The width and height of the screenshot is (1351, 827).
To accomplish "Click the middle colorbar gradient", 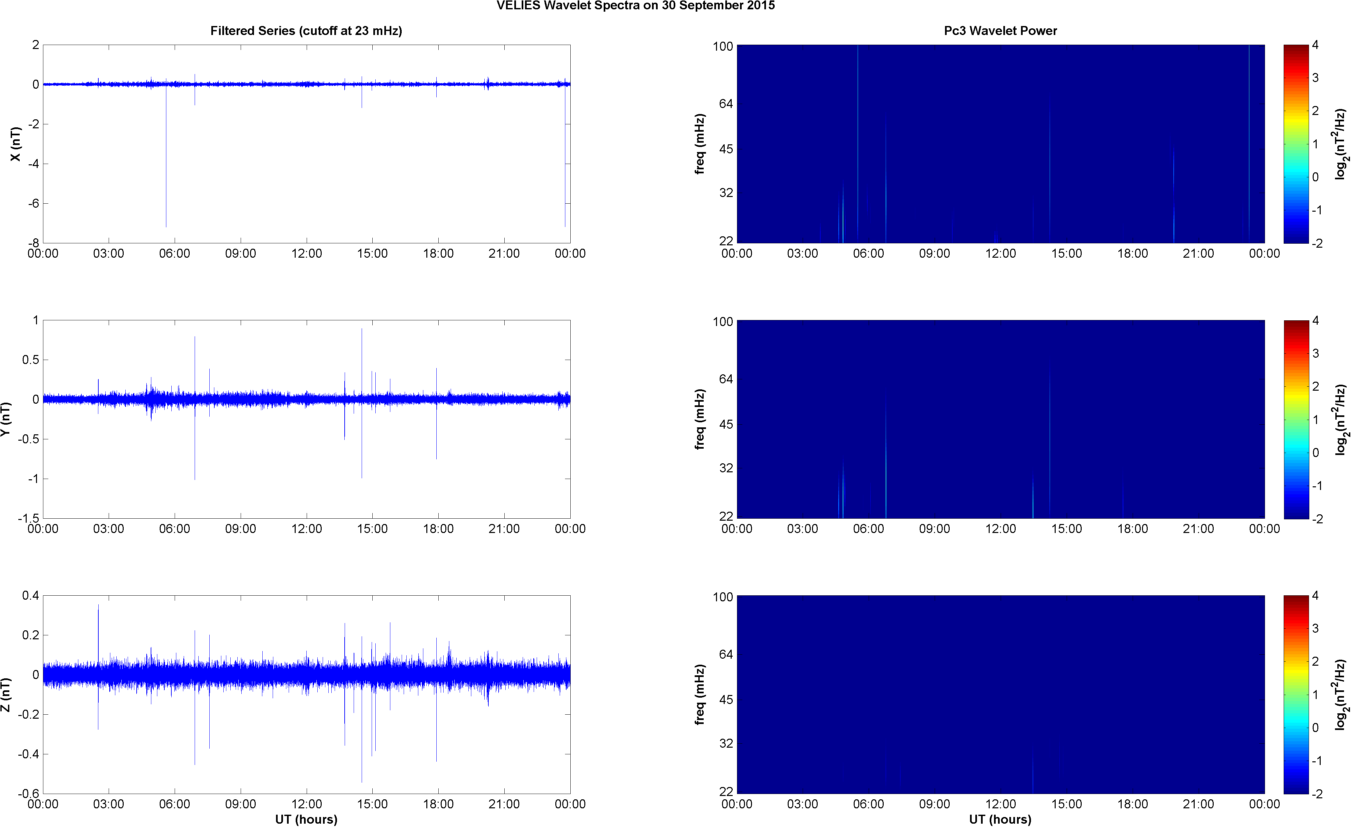I will pyautogui.click(x=1294, y=419).
